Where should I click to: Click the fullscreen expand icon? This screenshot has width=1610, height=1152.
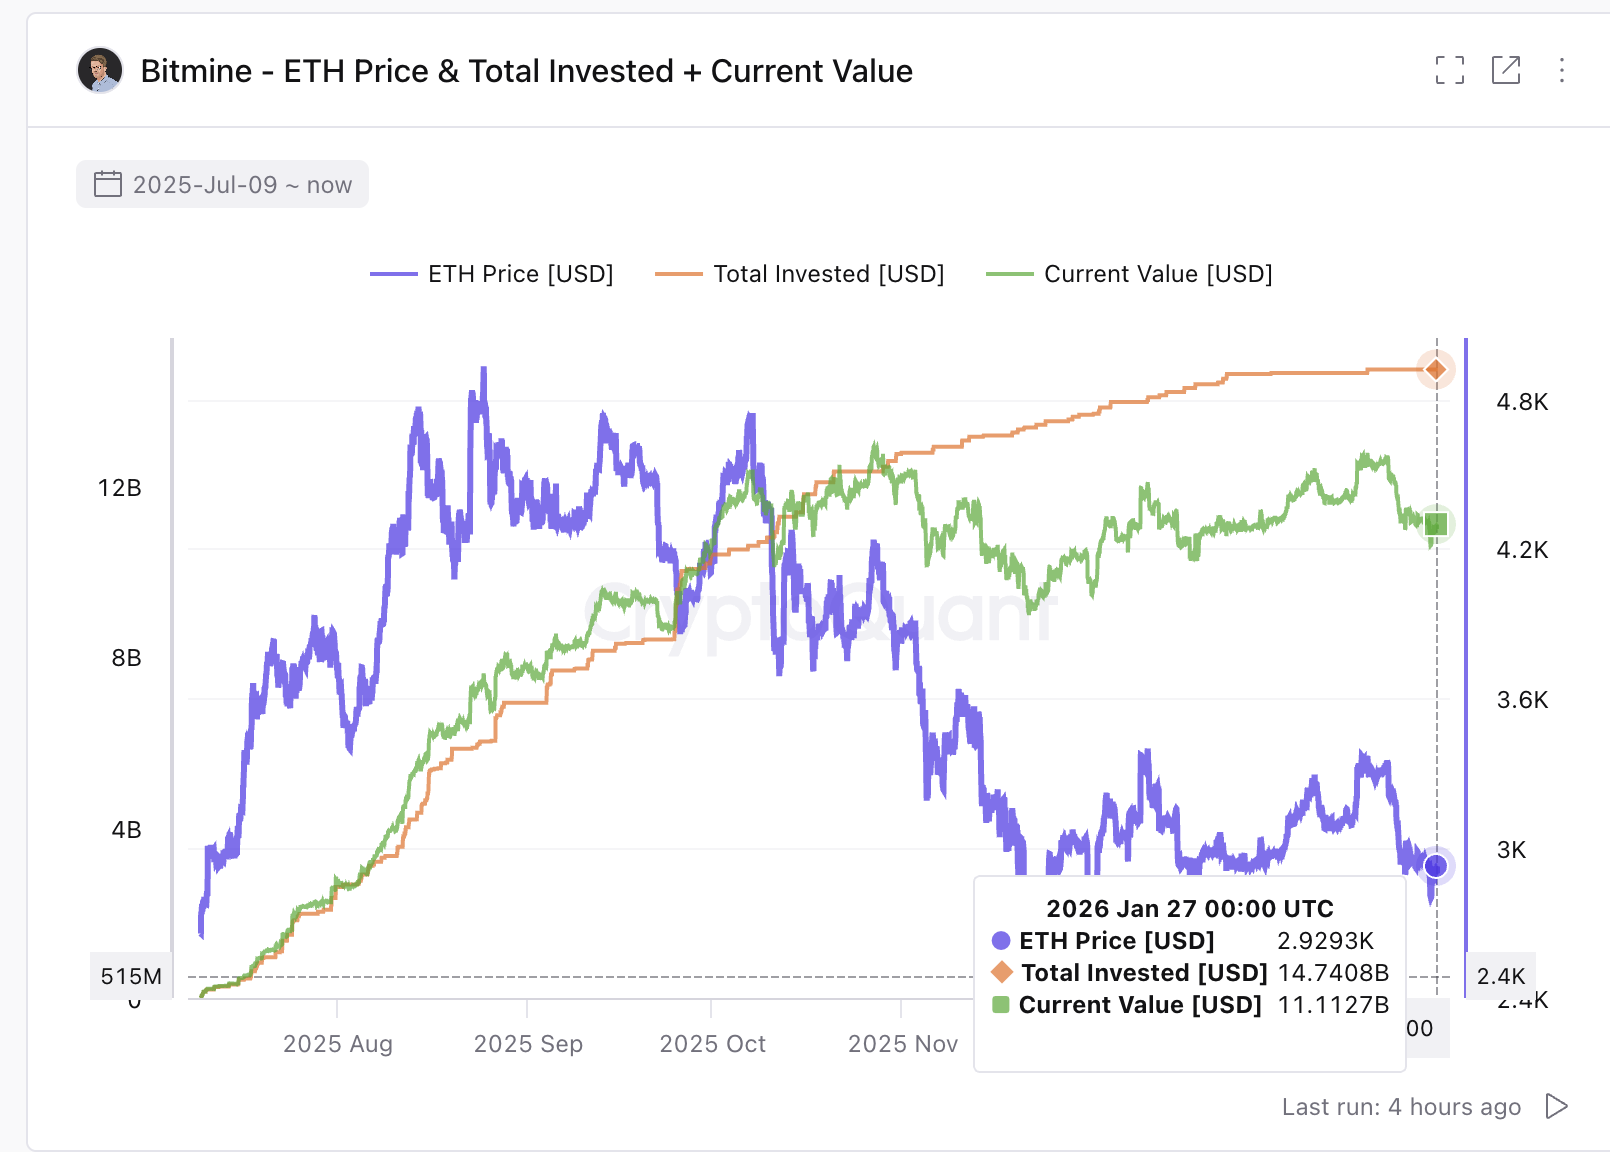point(1449,70)
